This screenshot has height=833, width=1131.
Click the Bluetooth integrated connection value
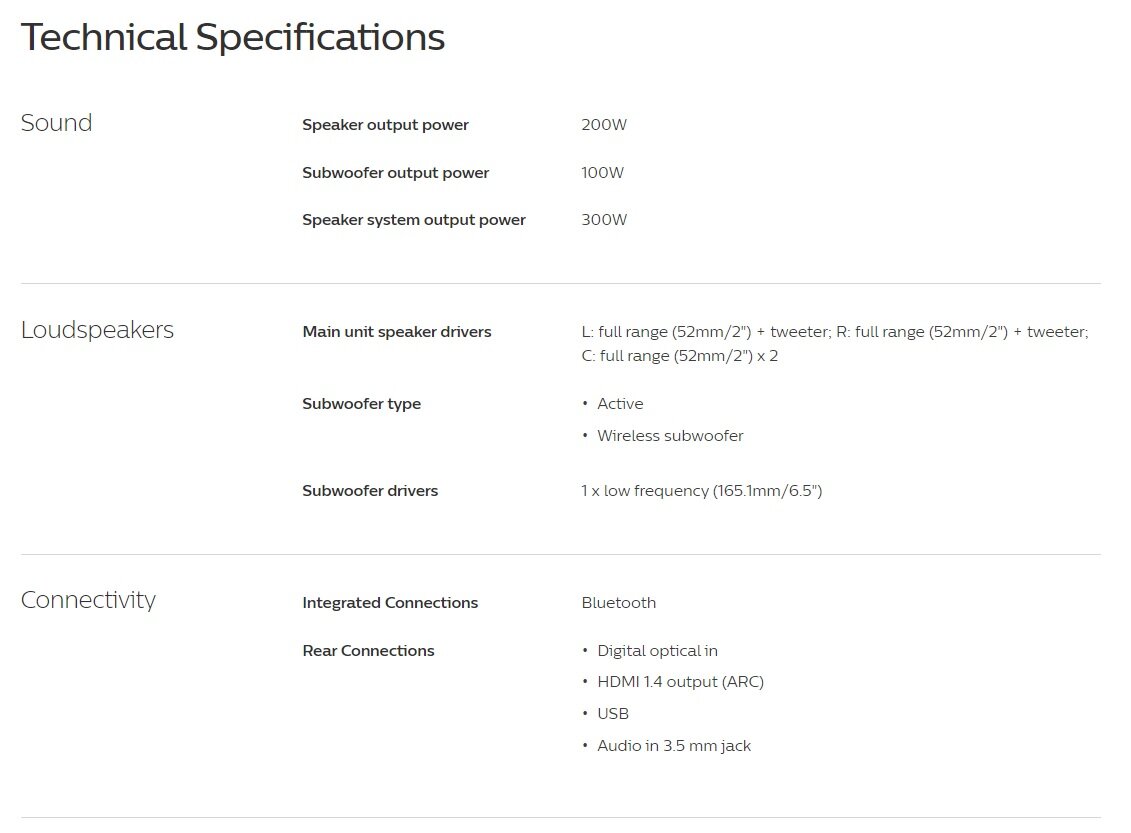pyautogui.click(x=618, y=603)
